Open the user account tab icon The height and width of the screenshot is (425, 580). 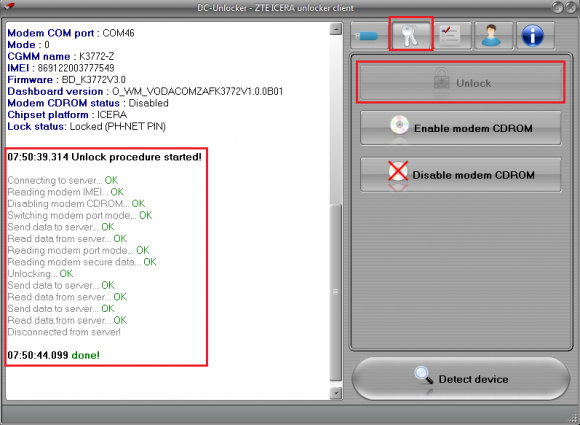click(493, 36)
